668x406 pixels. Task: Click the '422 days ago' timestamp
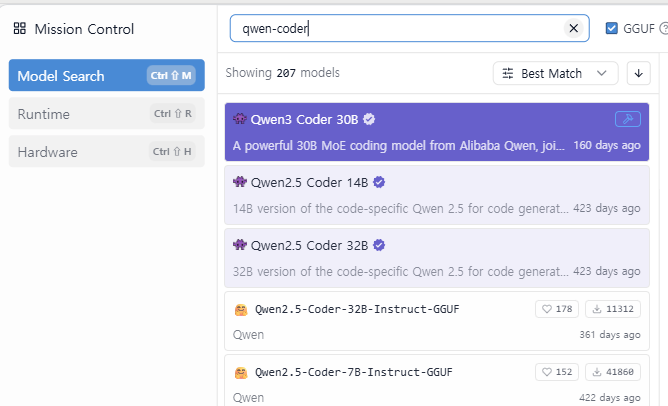coord(610,397)
